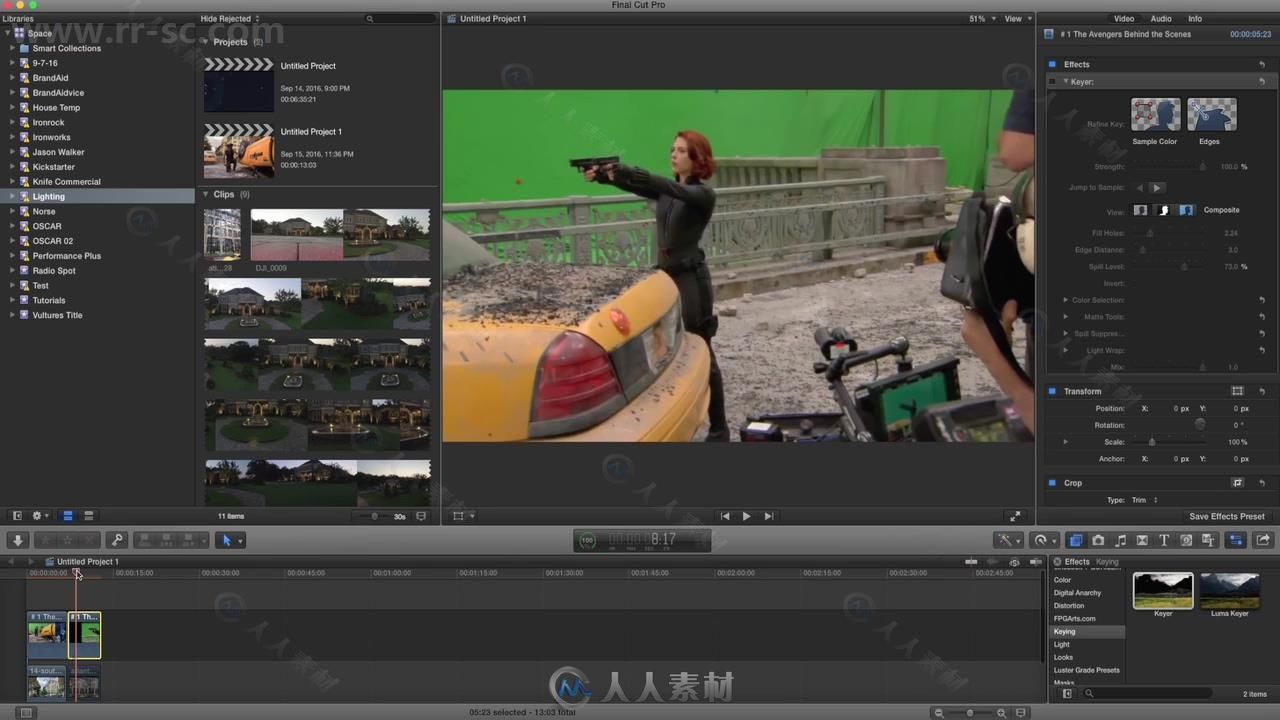The height and width of the screenshot is (720, 1280).
Task: Open the keyword editor key icon
Action: click(x=117, y=540)
